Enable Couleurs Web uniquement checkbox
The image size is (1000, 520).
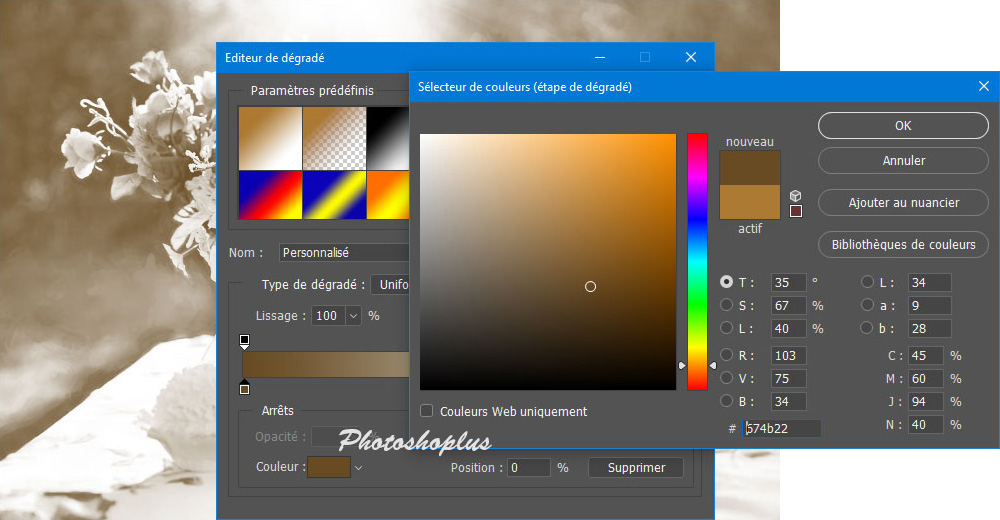427,411
